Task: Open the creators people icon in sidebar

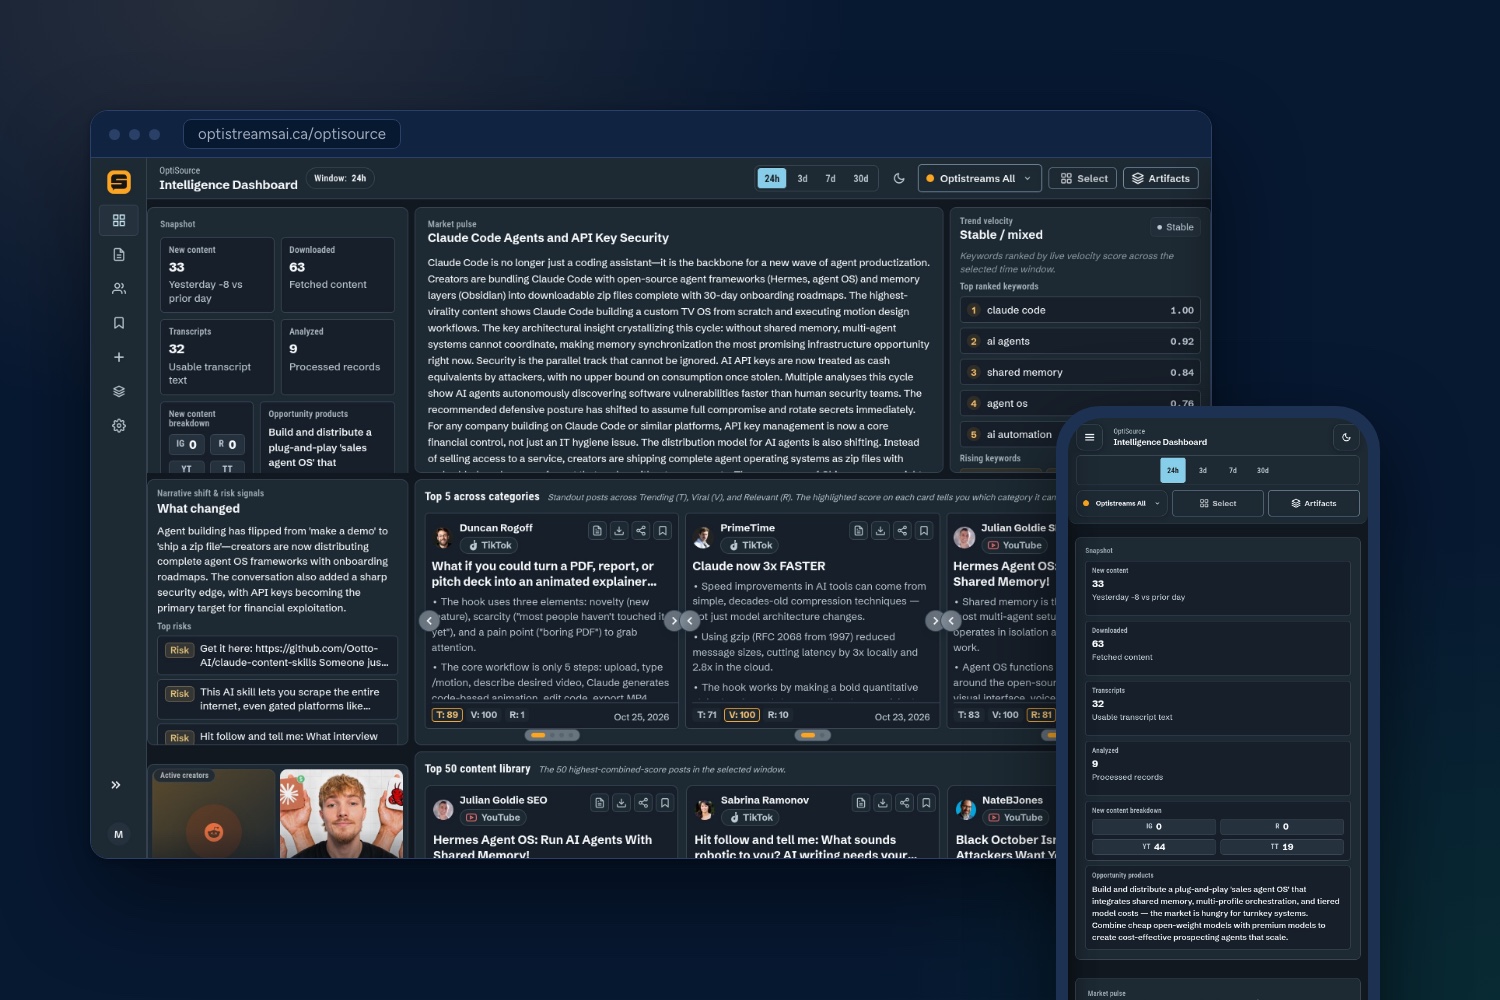Action: click(119, 289)
